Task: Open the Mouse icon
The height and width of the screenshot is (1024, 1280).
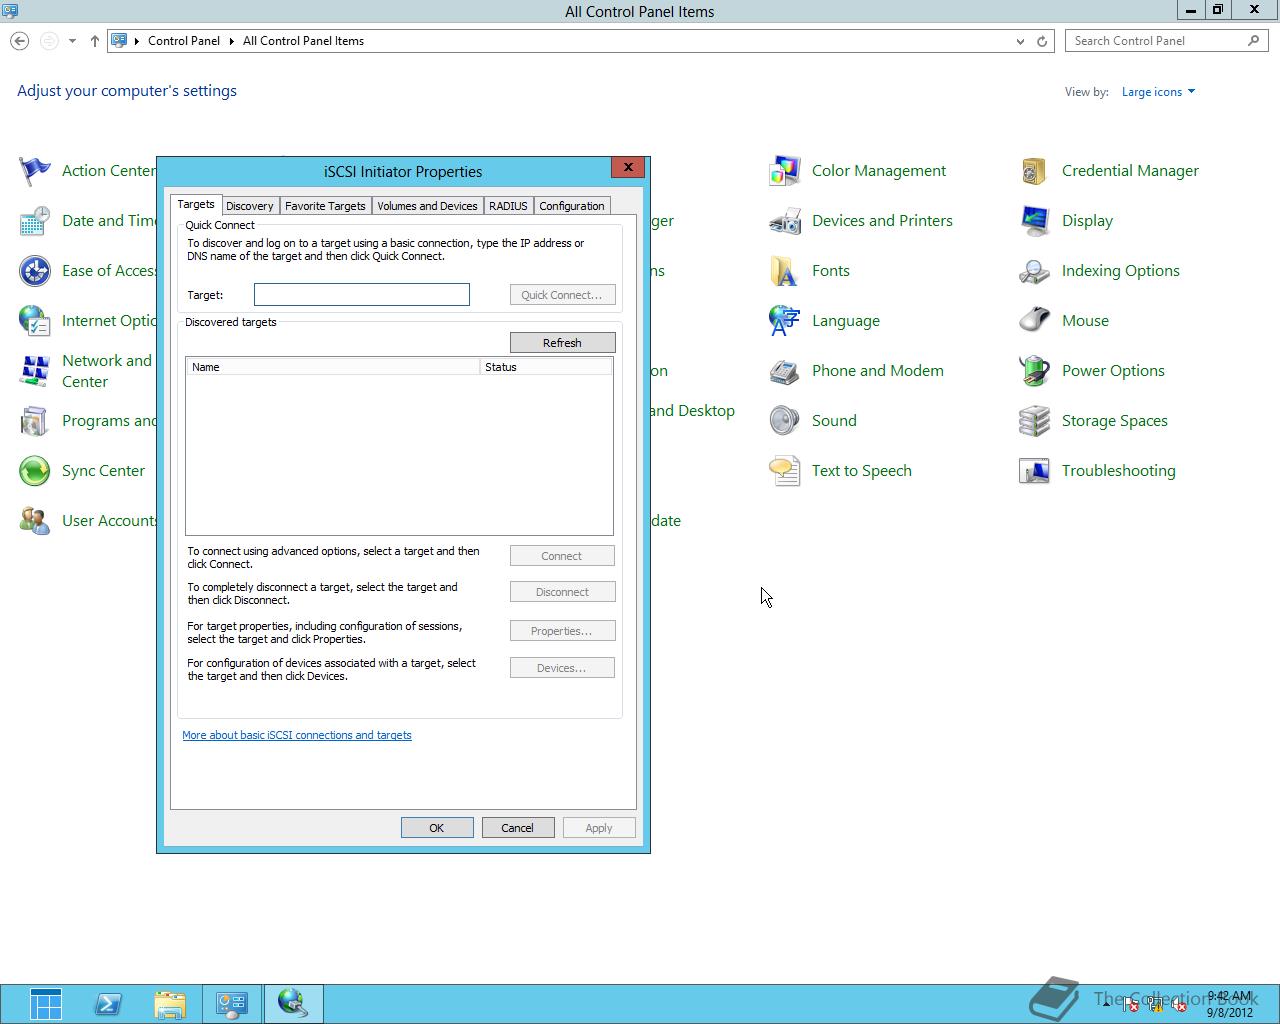Action: (x=1035, y=321)
